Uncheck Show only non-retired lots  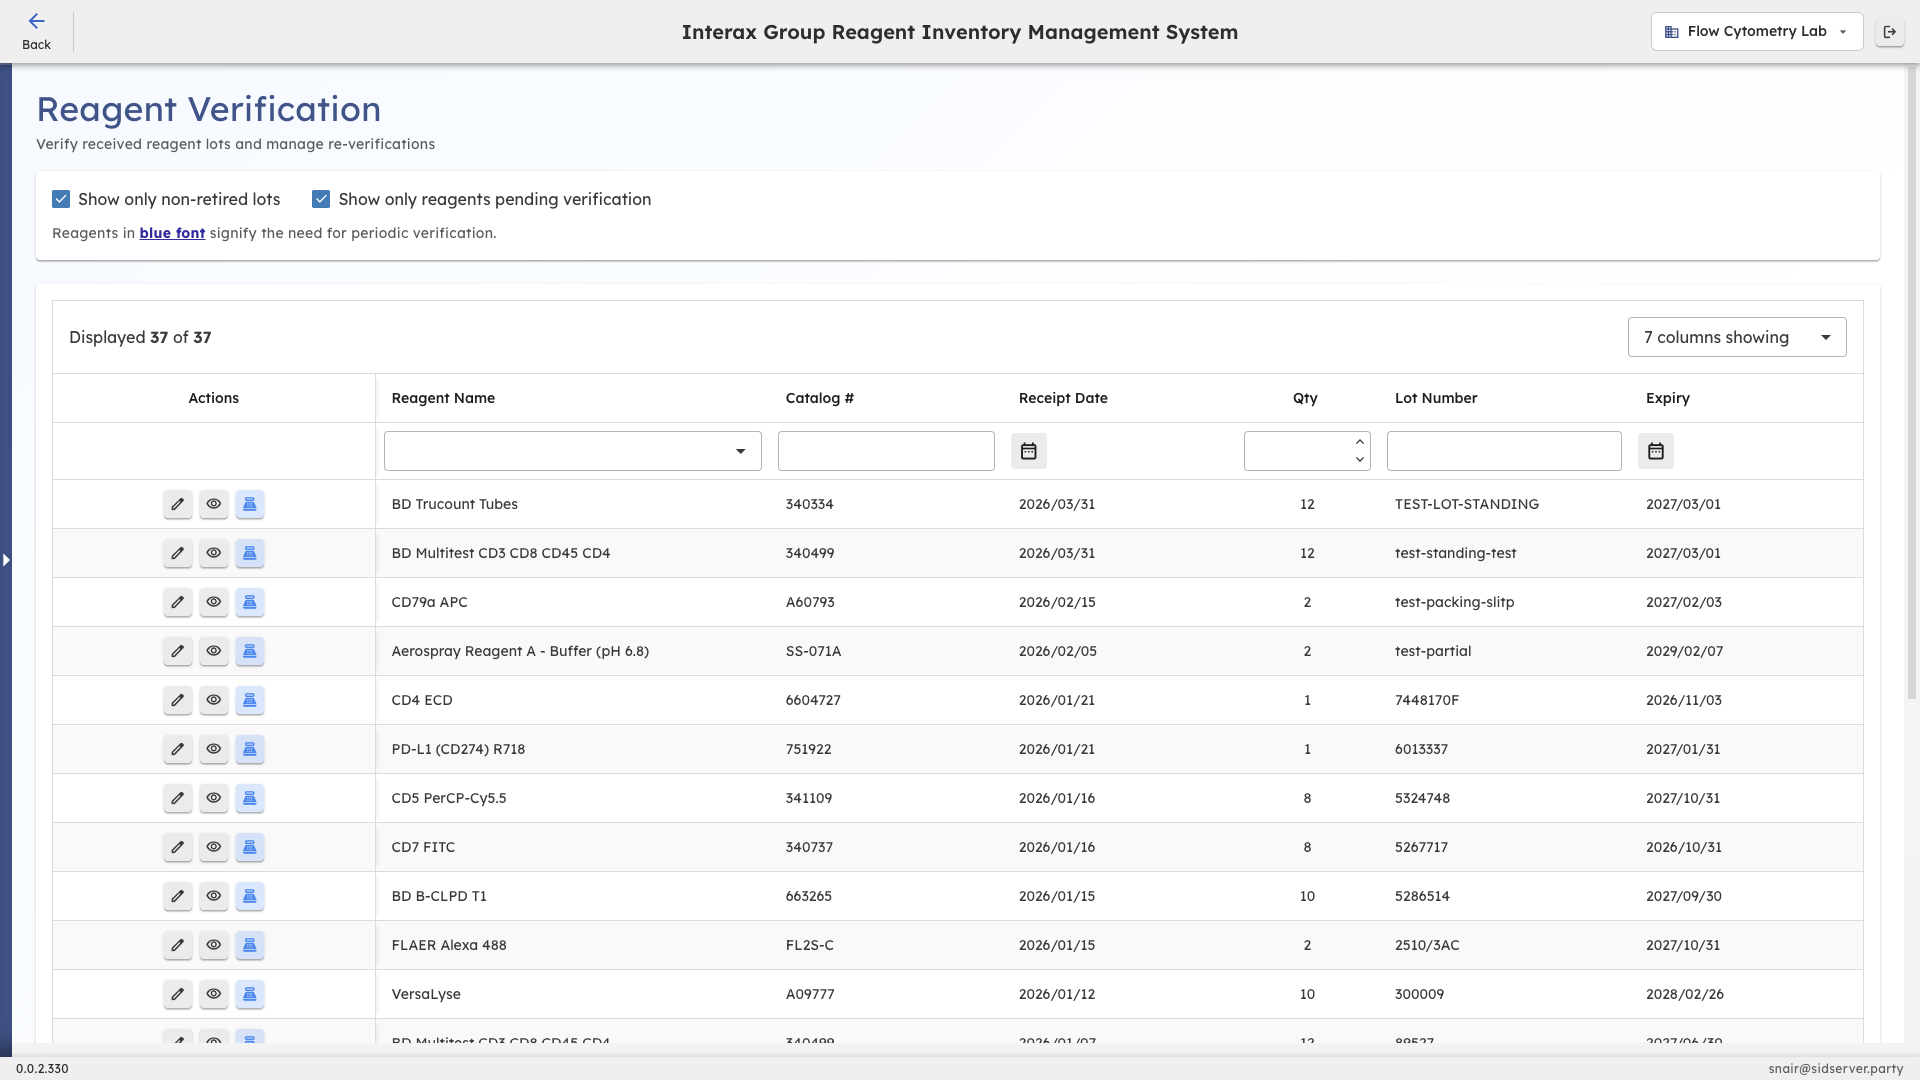click(x=61, y=199)
